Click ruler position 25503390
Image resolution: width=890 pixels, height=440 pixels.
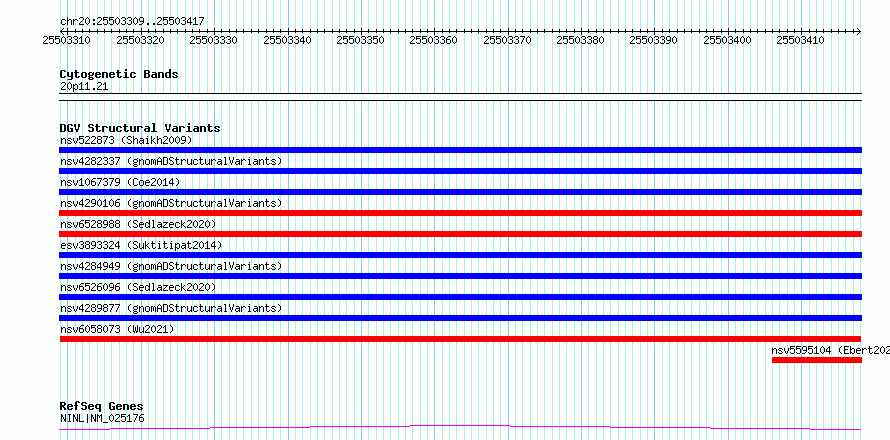(x=654, y=40)
